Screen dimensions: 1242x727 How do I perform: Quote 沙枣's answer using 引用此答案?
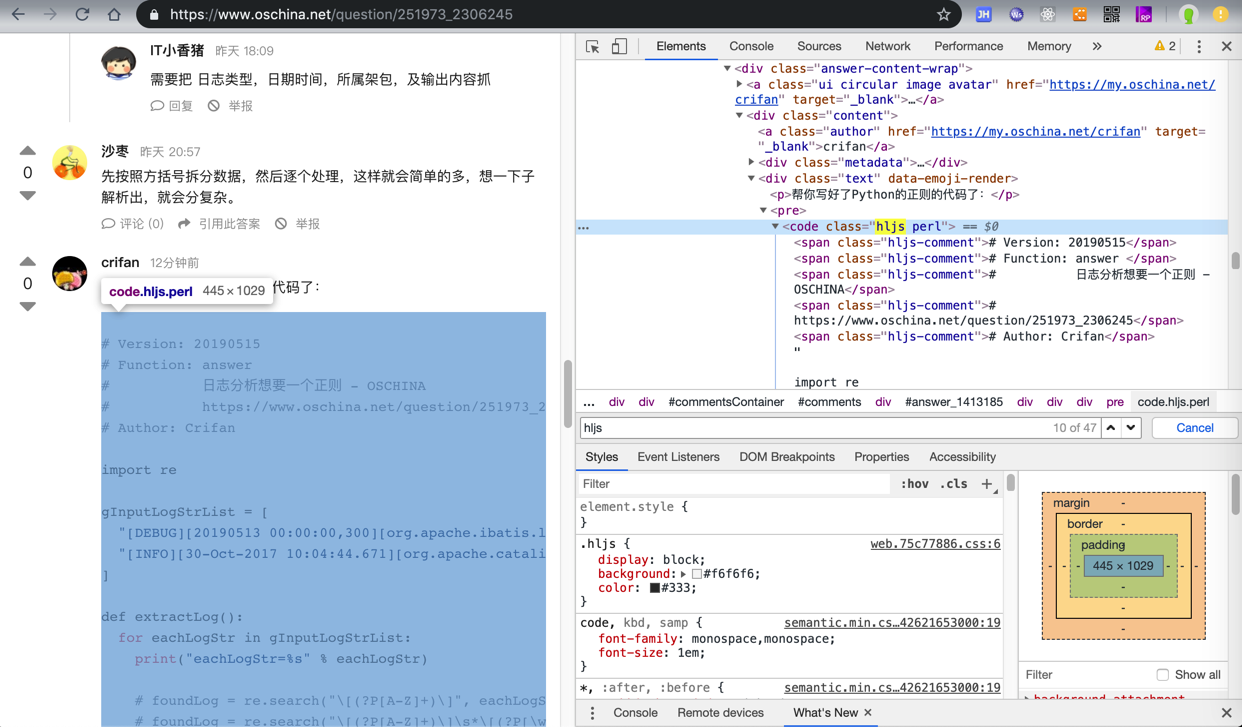tap(219, 224)
